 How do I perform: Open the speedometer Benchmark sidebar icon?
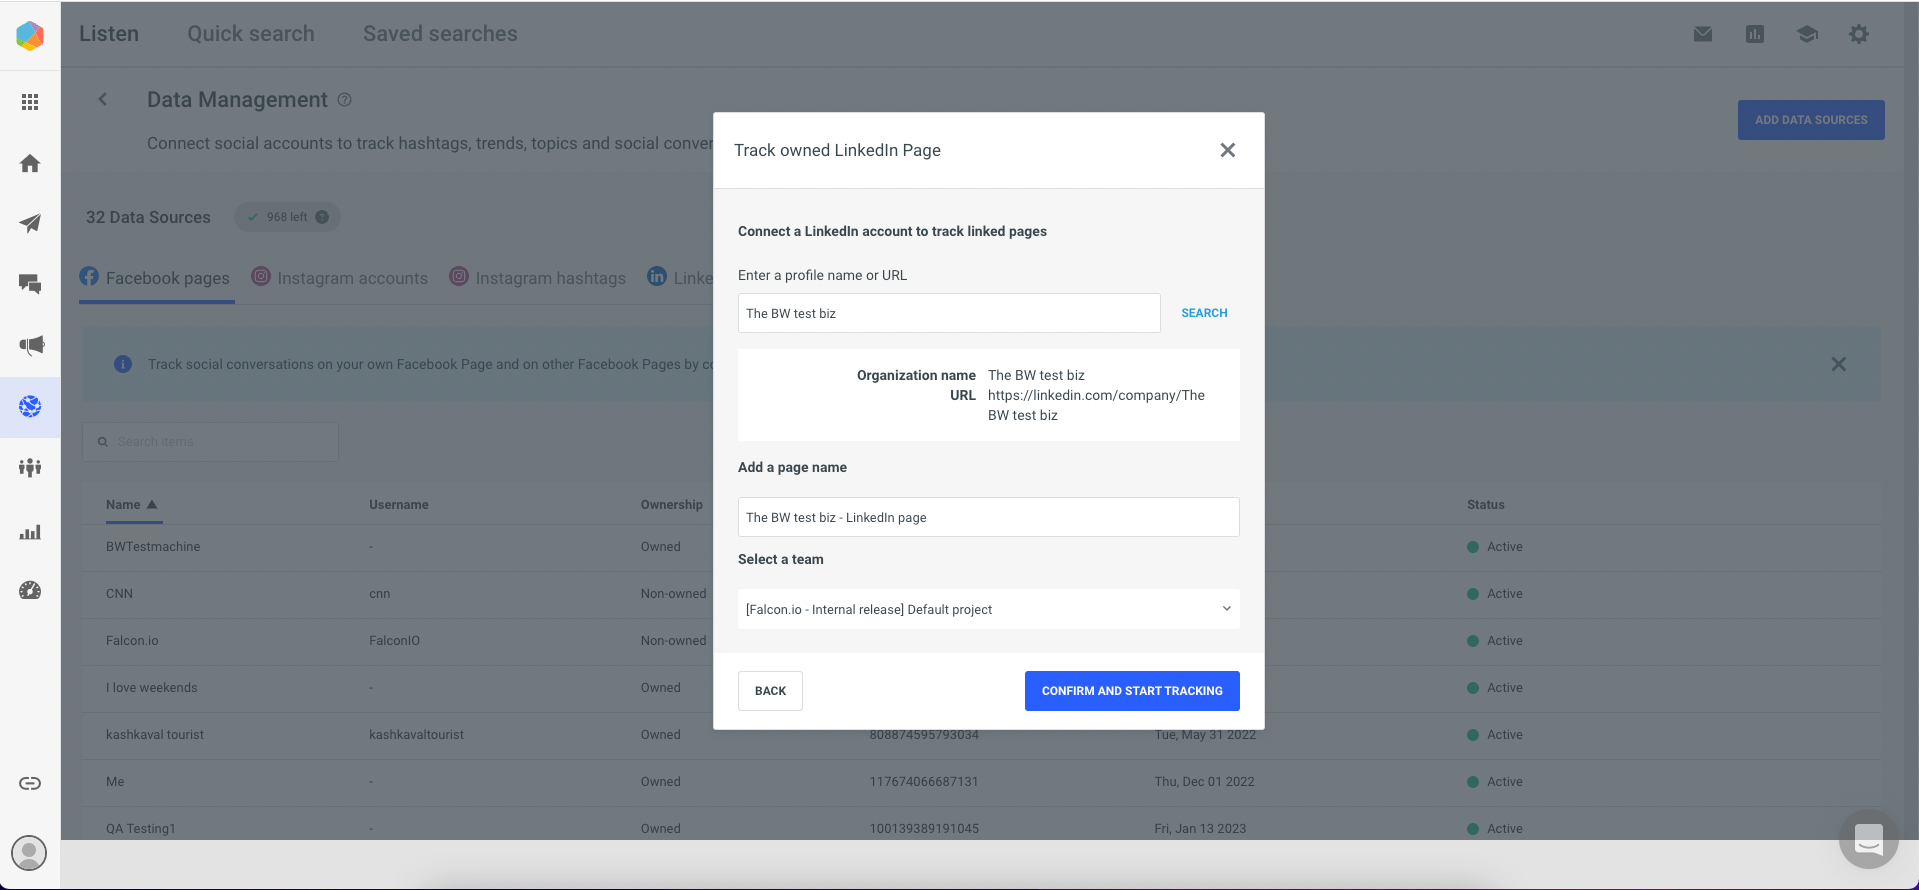(x=30, y=590)
